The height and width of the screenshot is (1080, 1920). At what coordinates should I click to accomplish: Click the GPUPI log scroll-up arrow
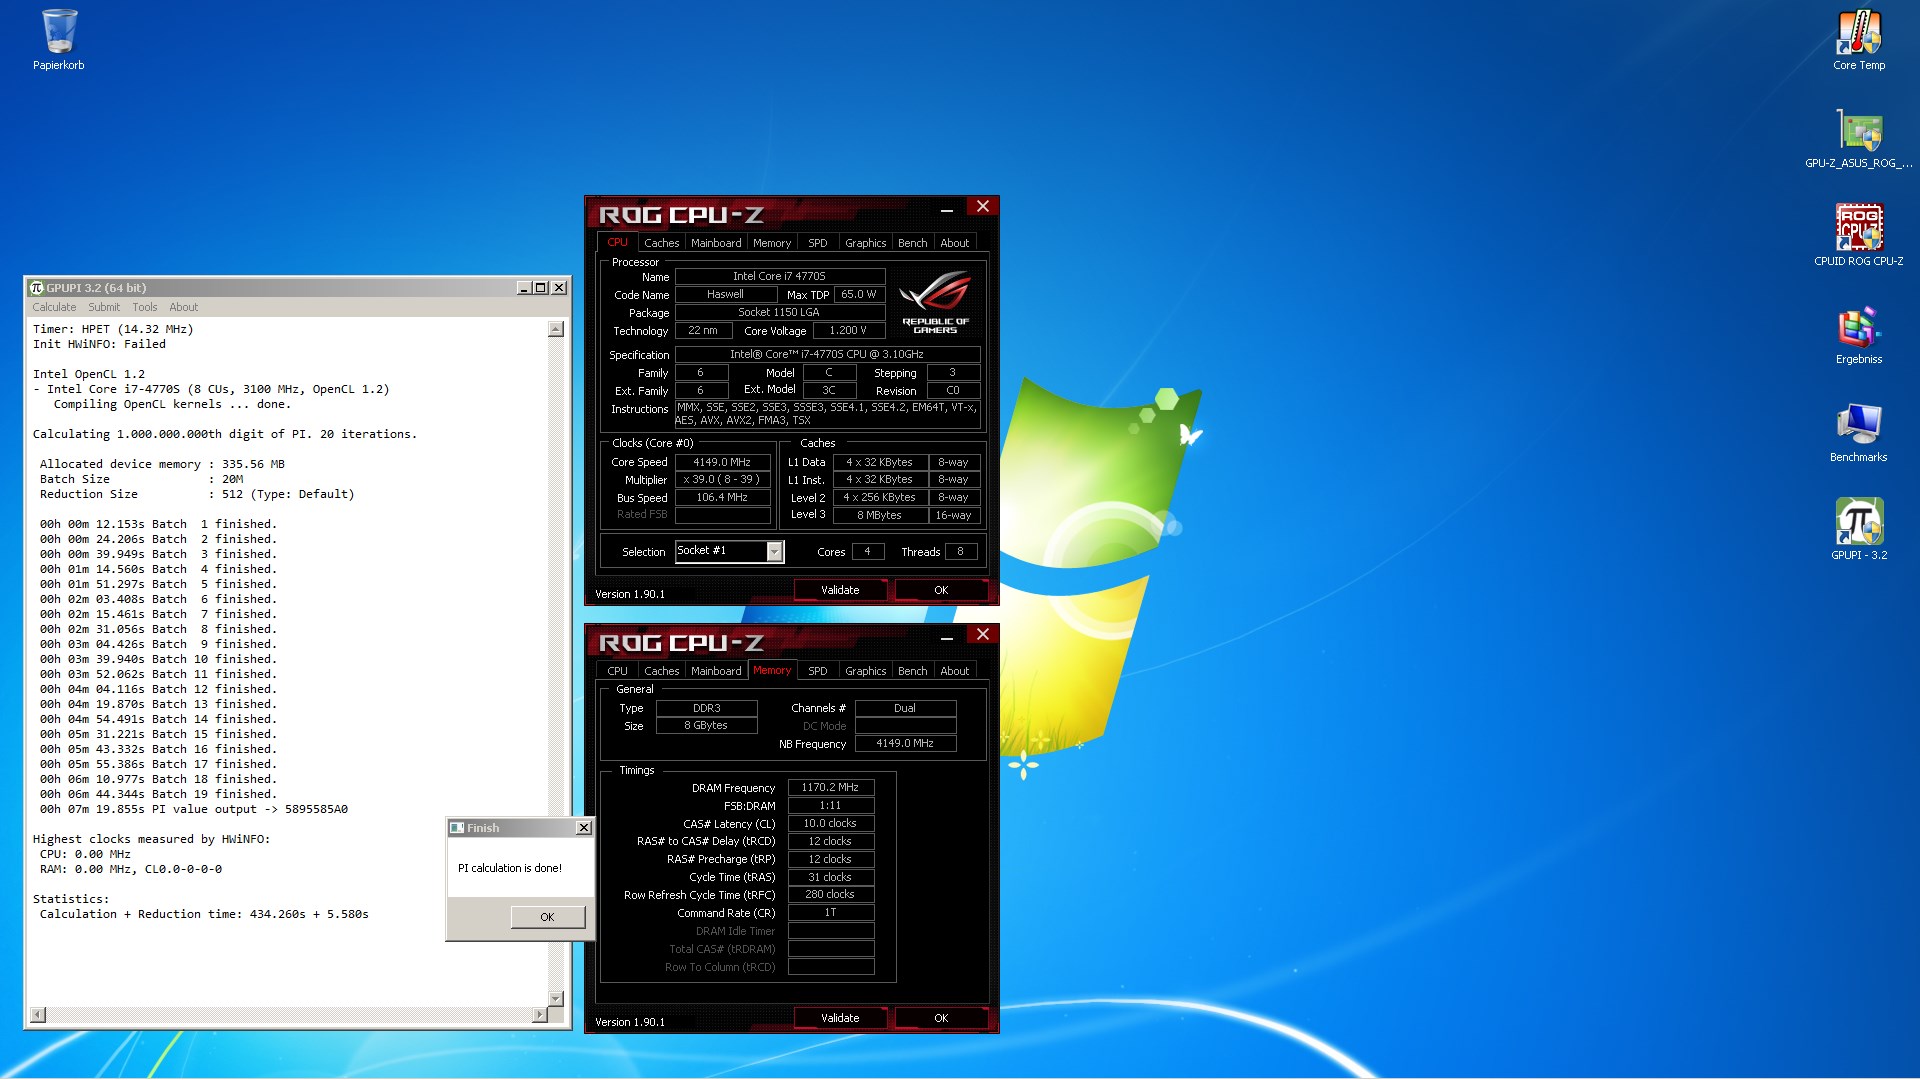pos(556,329)
